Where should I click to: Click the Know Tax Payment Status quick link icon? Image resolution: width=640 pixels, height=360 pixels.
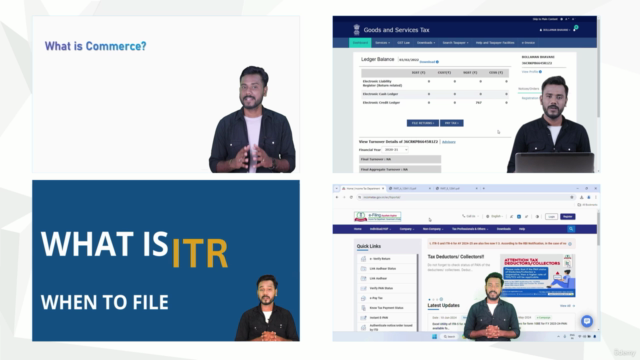(x=363, y=308)
